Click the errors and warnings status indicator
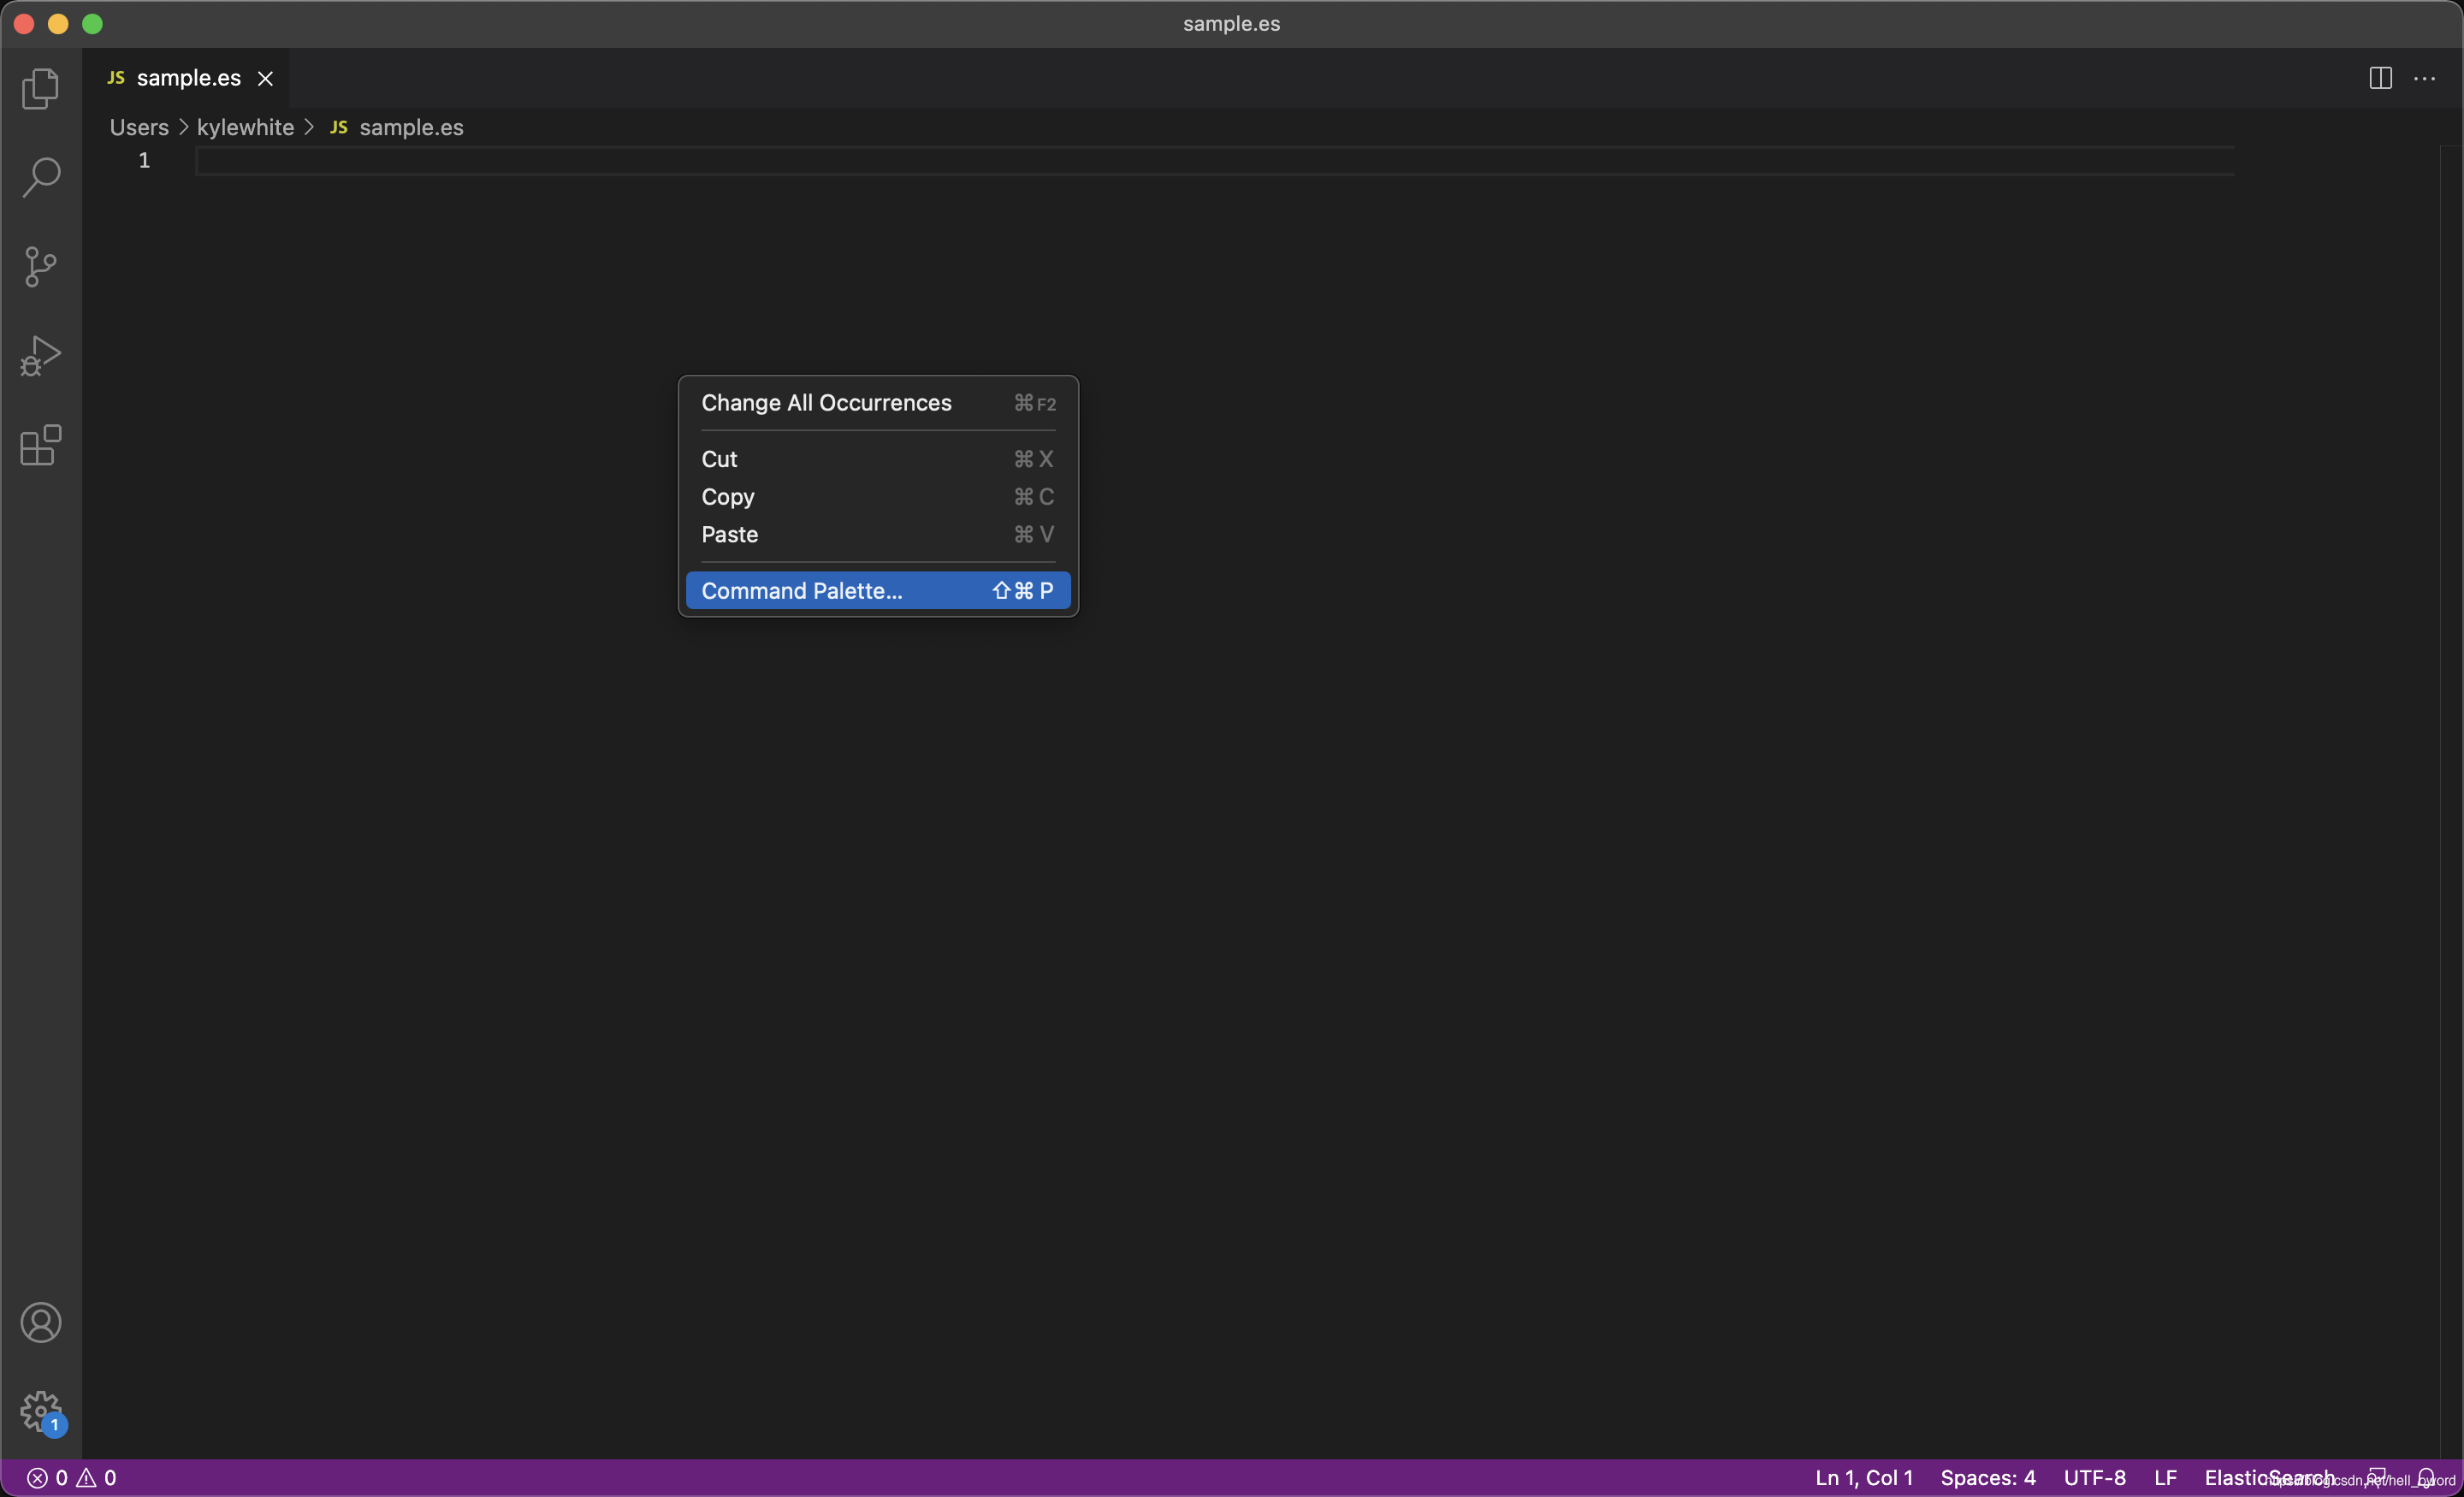 coord(72,1477)
